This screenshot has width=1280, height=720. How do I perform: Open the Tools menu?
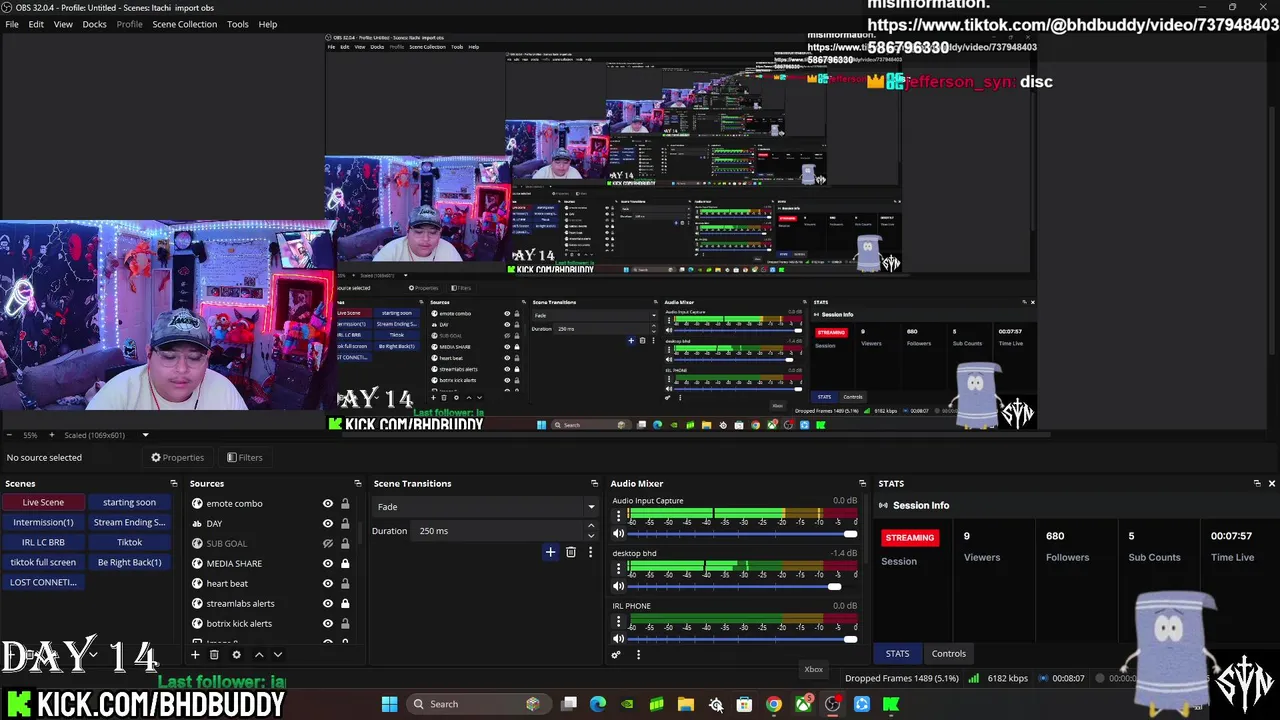238,24
